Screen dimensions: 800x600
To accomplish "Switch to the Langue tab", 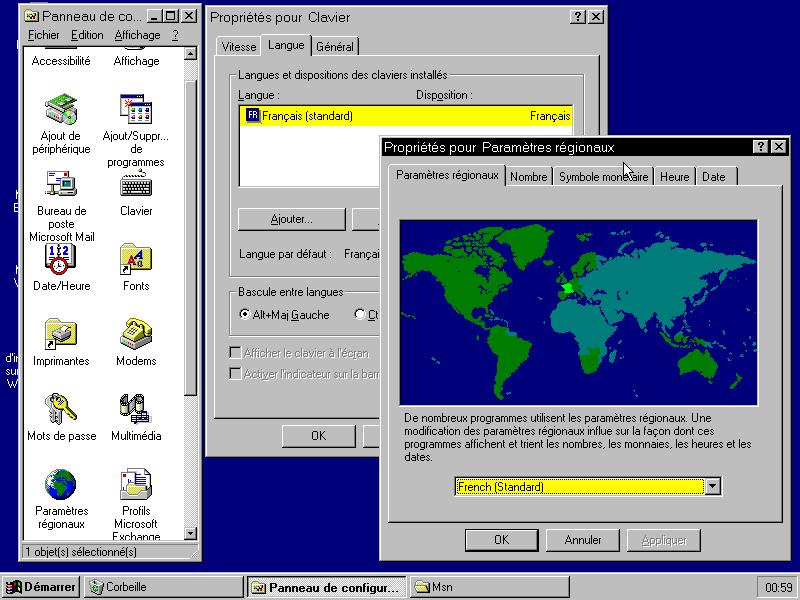I will coord(286,45).
